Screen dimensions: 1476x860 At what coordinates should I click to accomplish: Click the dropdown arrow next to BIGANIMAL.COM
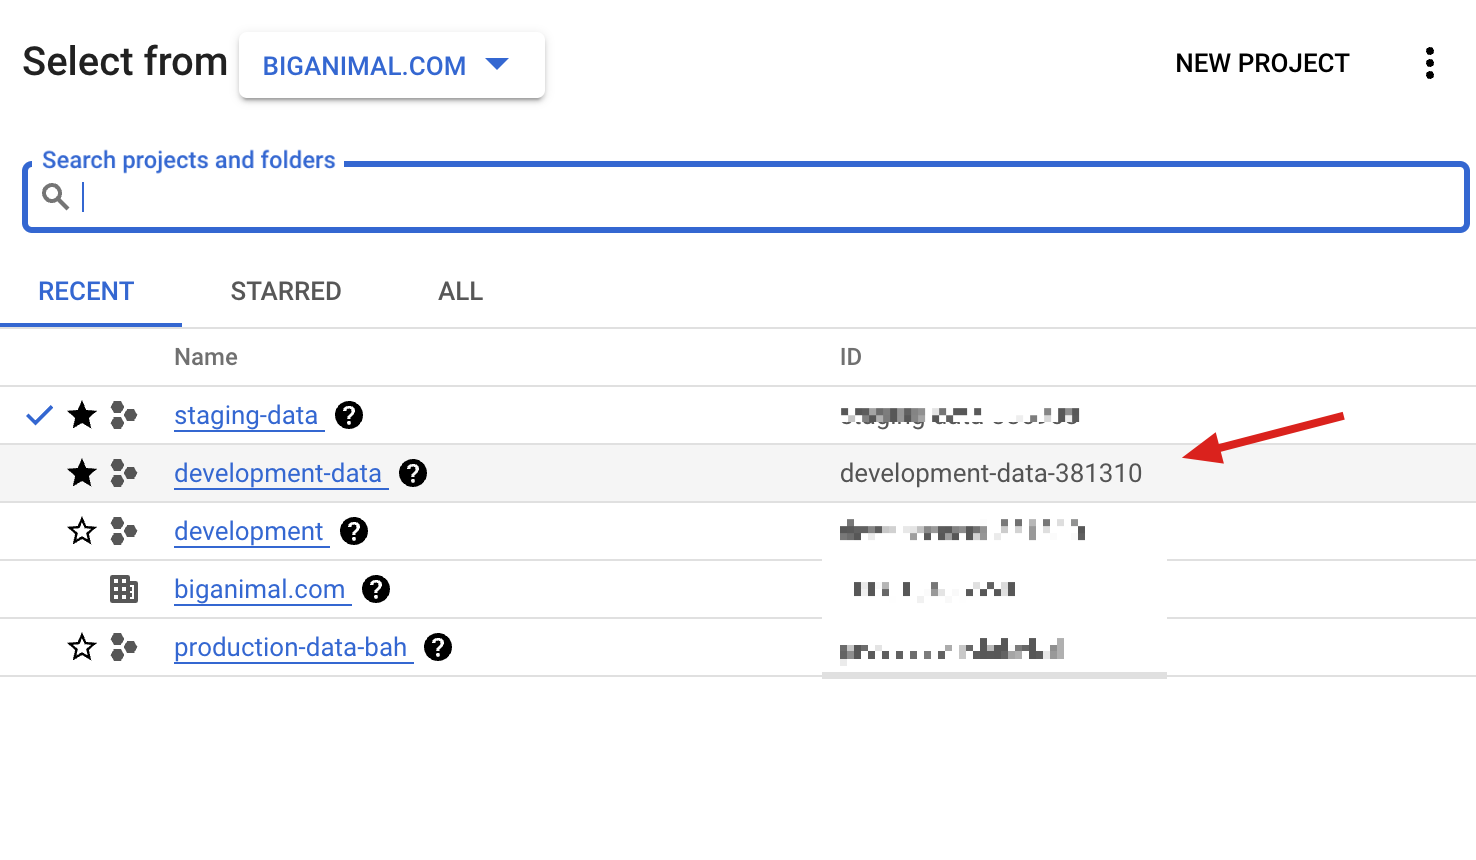pyautogui.click(x=497, y=64)
